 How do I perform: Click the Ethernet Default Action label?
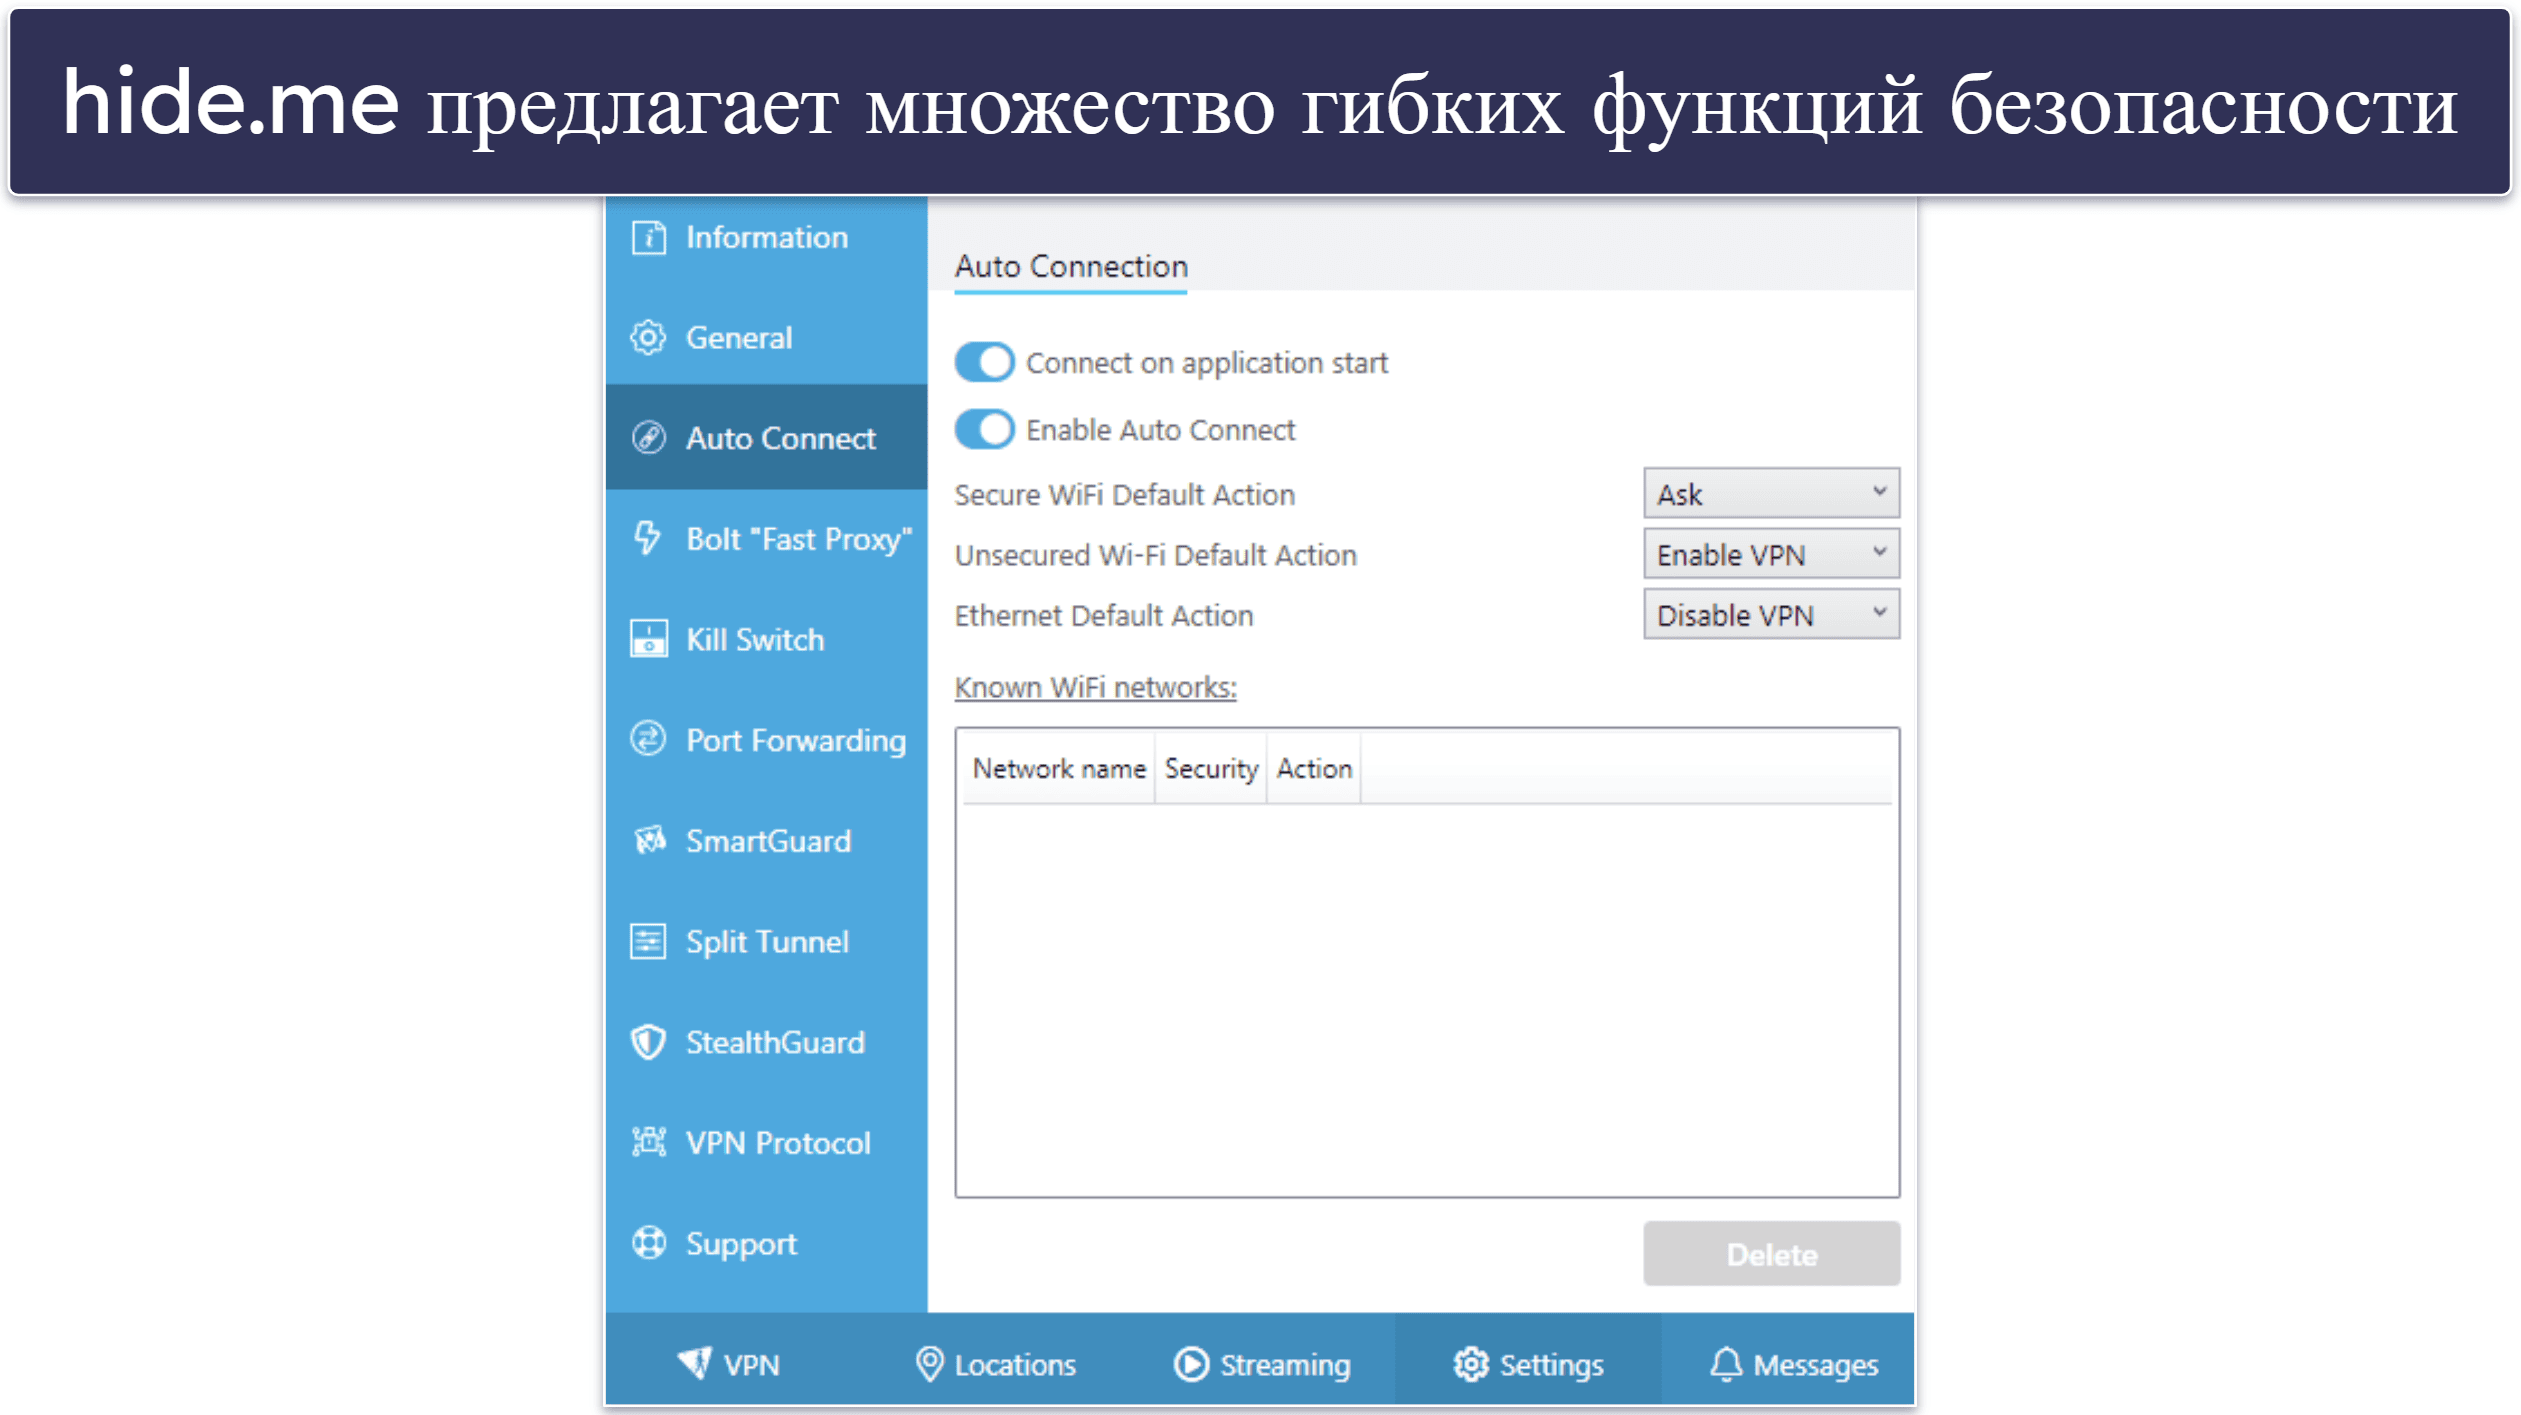pos(1103,615)
